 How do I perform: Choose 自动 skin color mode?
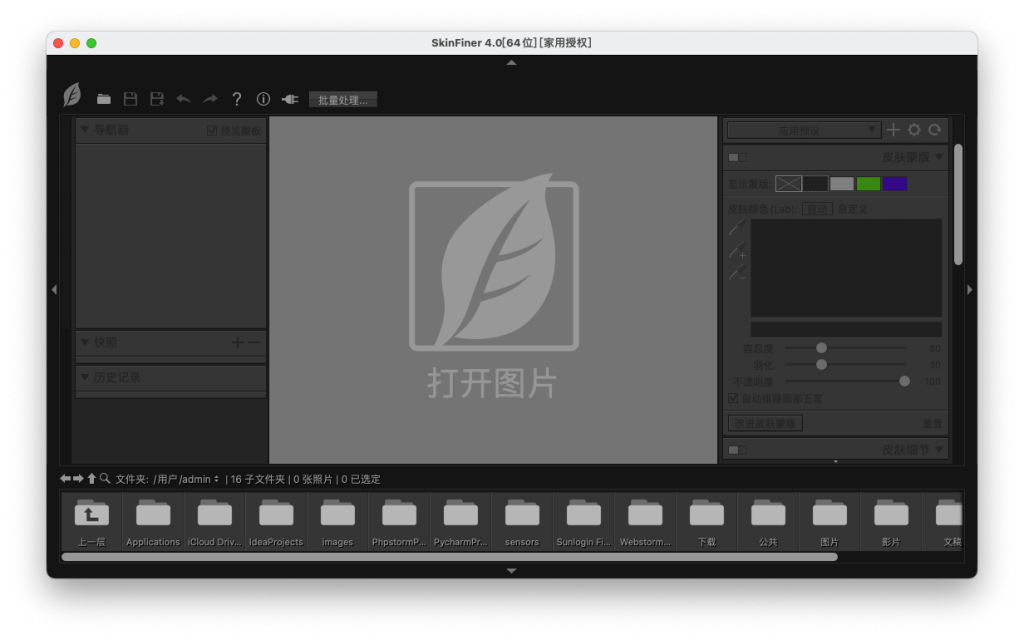817,209
